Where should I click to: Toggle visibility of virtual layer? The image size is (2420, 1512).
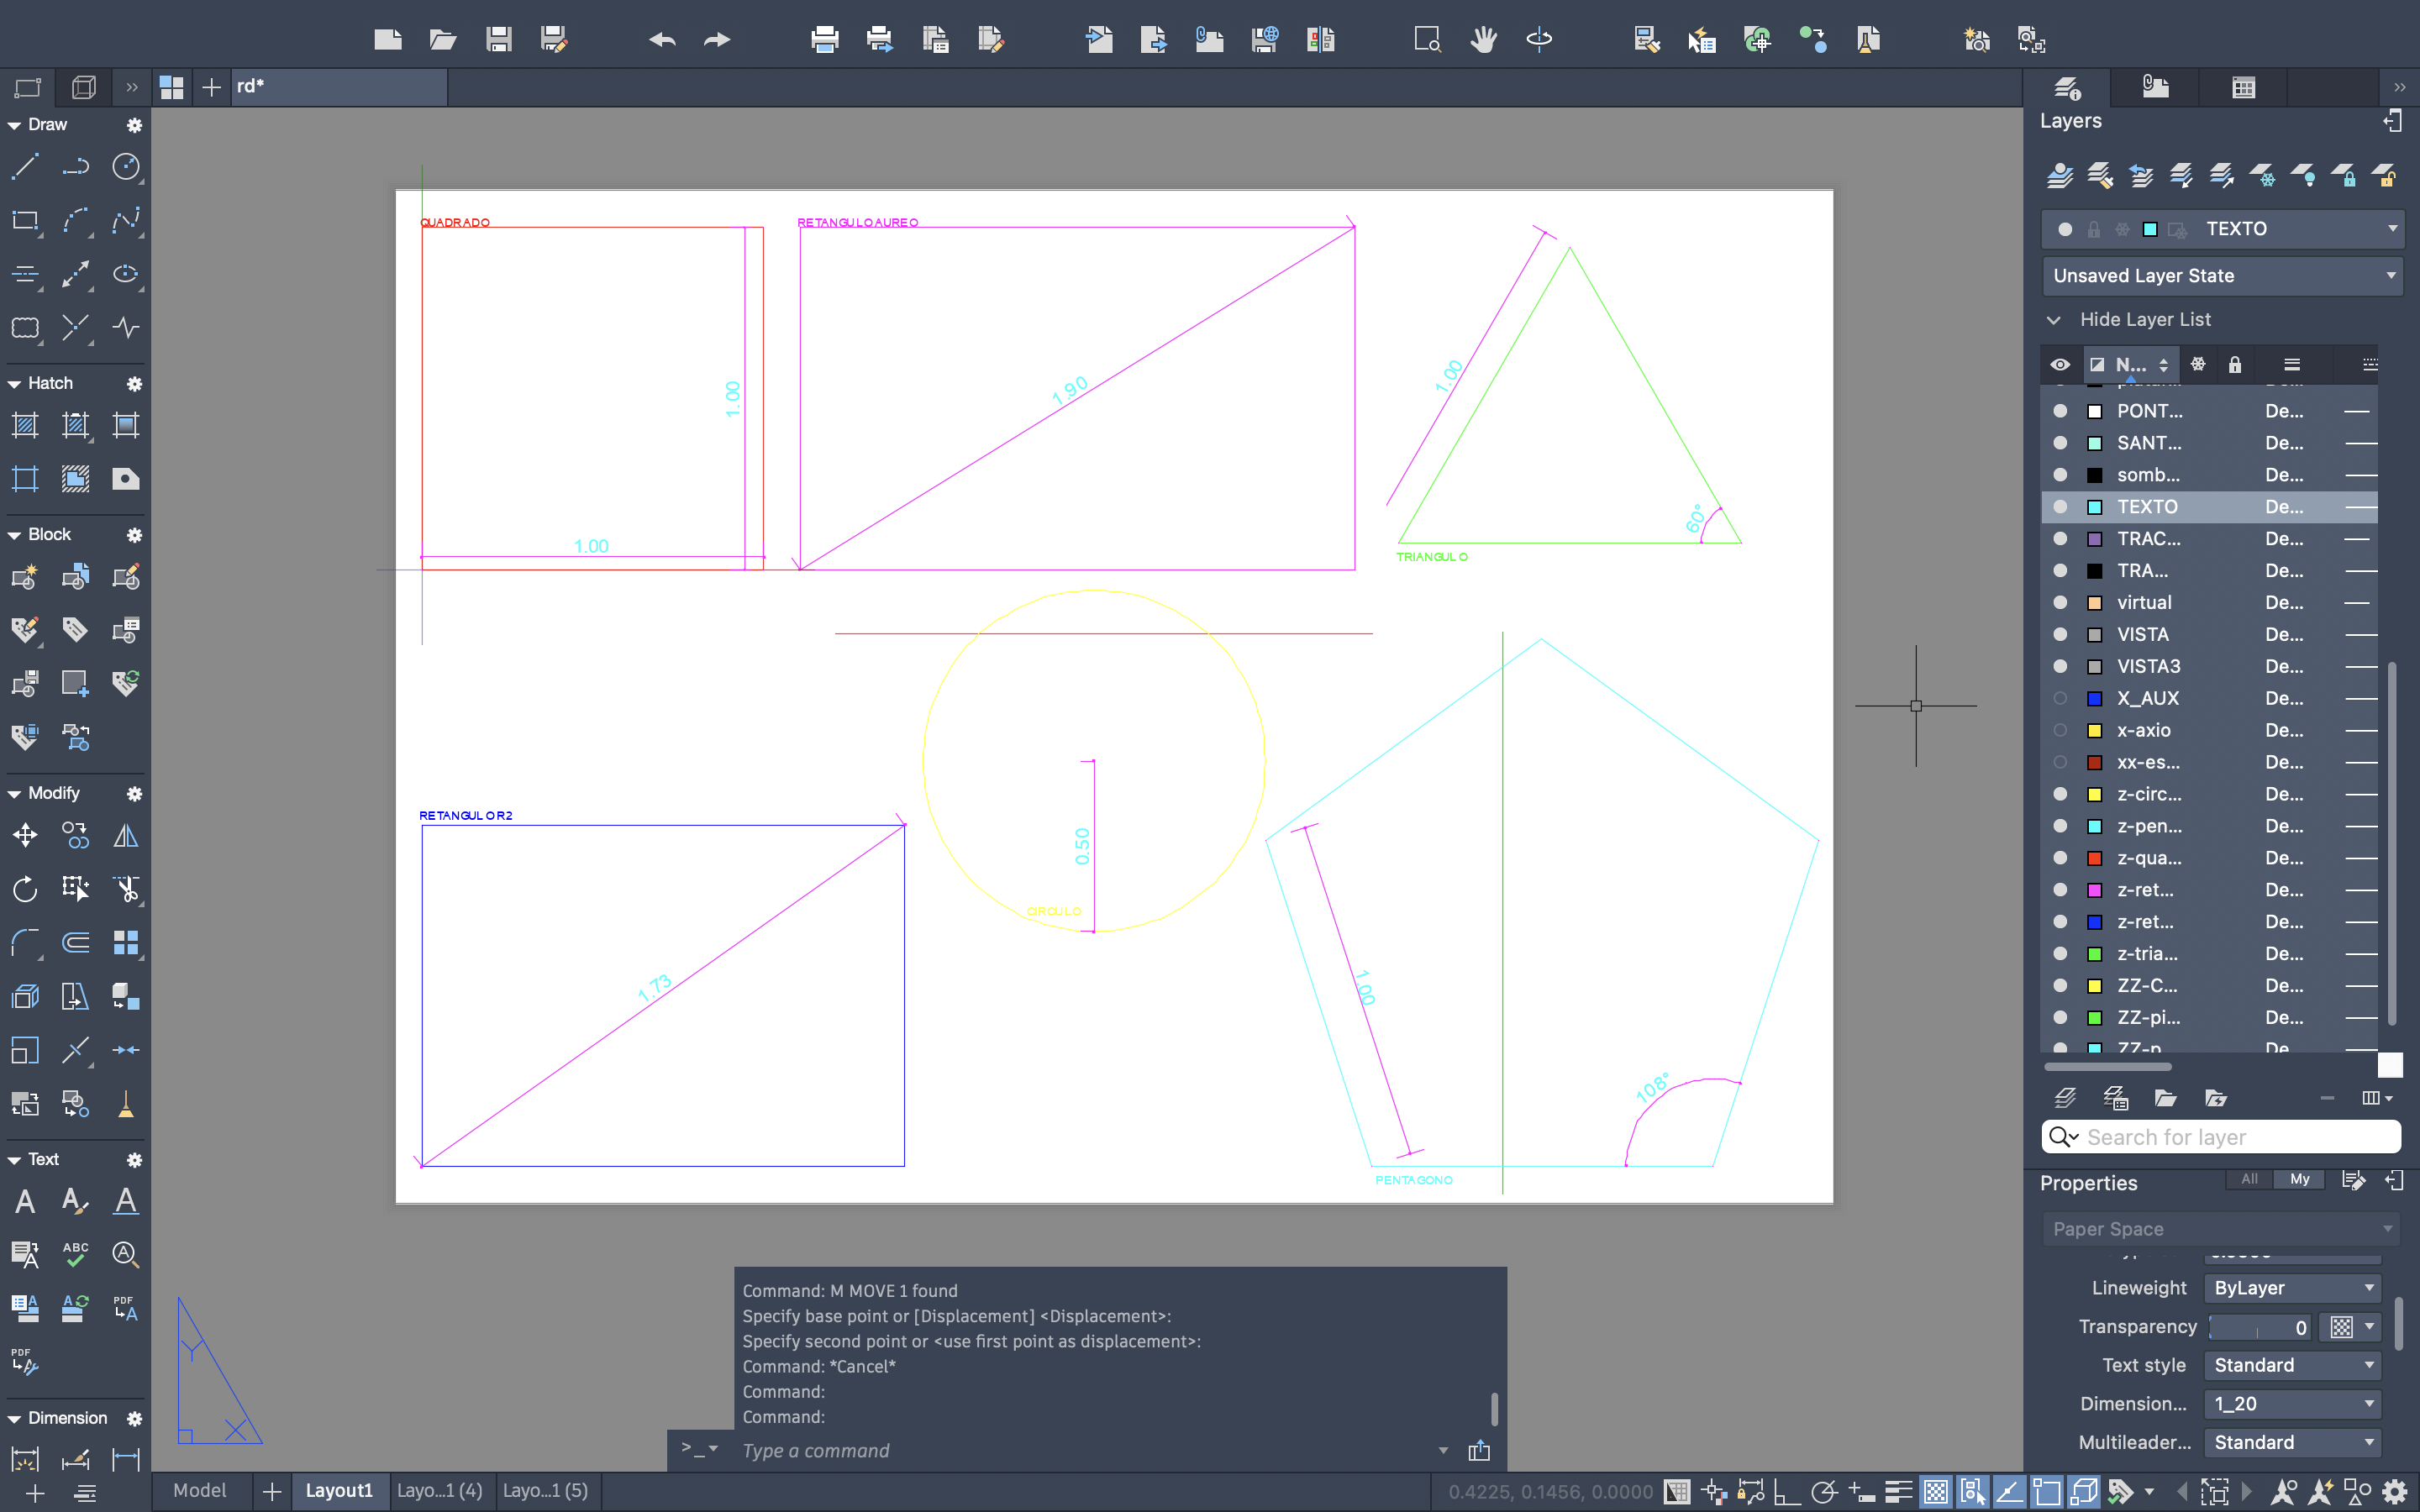(x=2060, y=602)
